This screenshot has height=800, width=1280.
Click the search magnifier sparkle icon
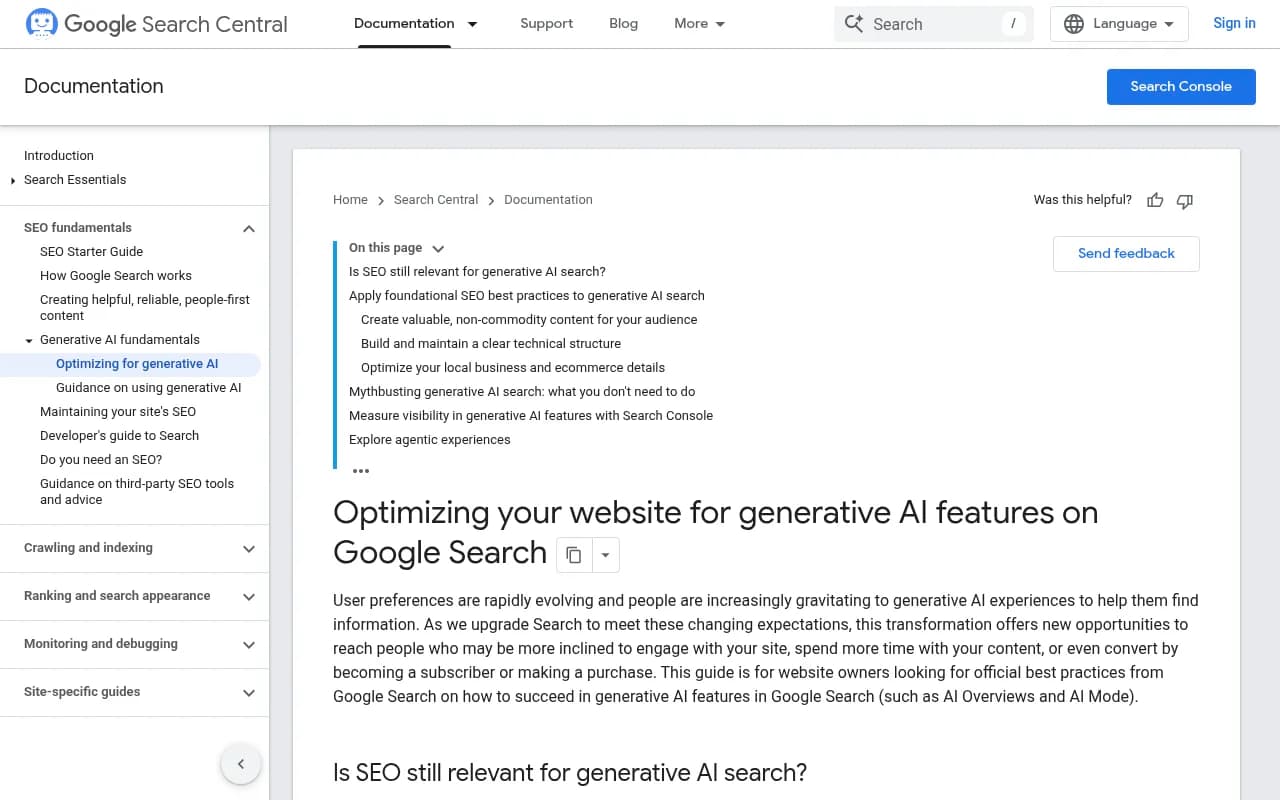(853, 24)
